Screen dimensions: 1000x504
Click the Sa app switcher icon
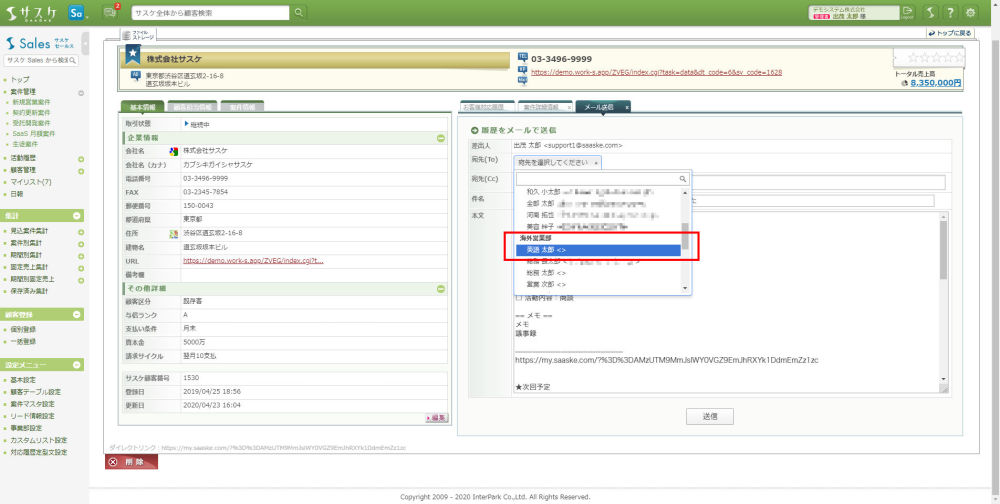pyautogui.click(x=76, y=13)
